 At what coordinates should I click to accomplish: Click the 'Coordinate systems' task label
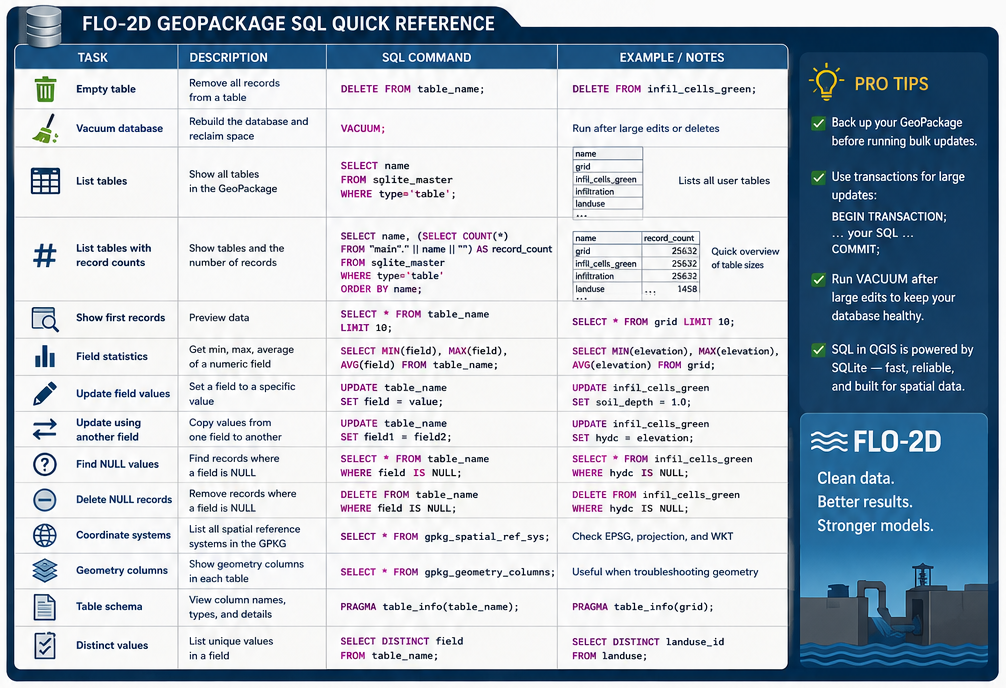pos(123,535)
